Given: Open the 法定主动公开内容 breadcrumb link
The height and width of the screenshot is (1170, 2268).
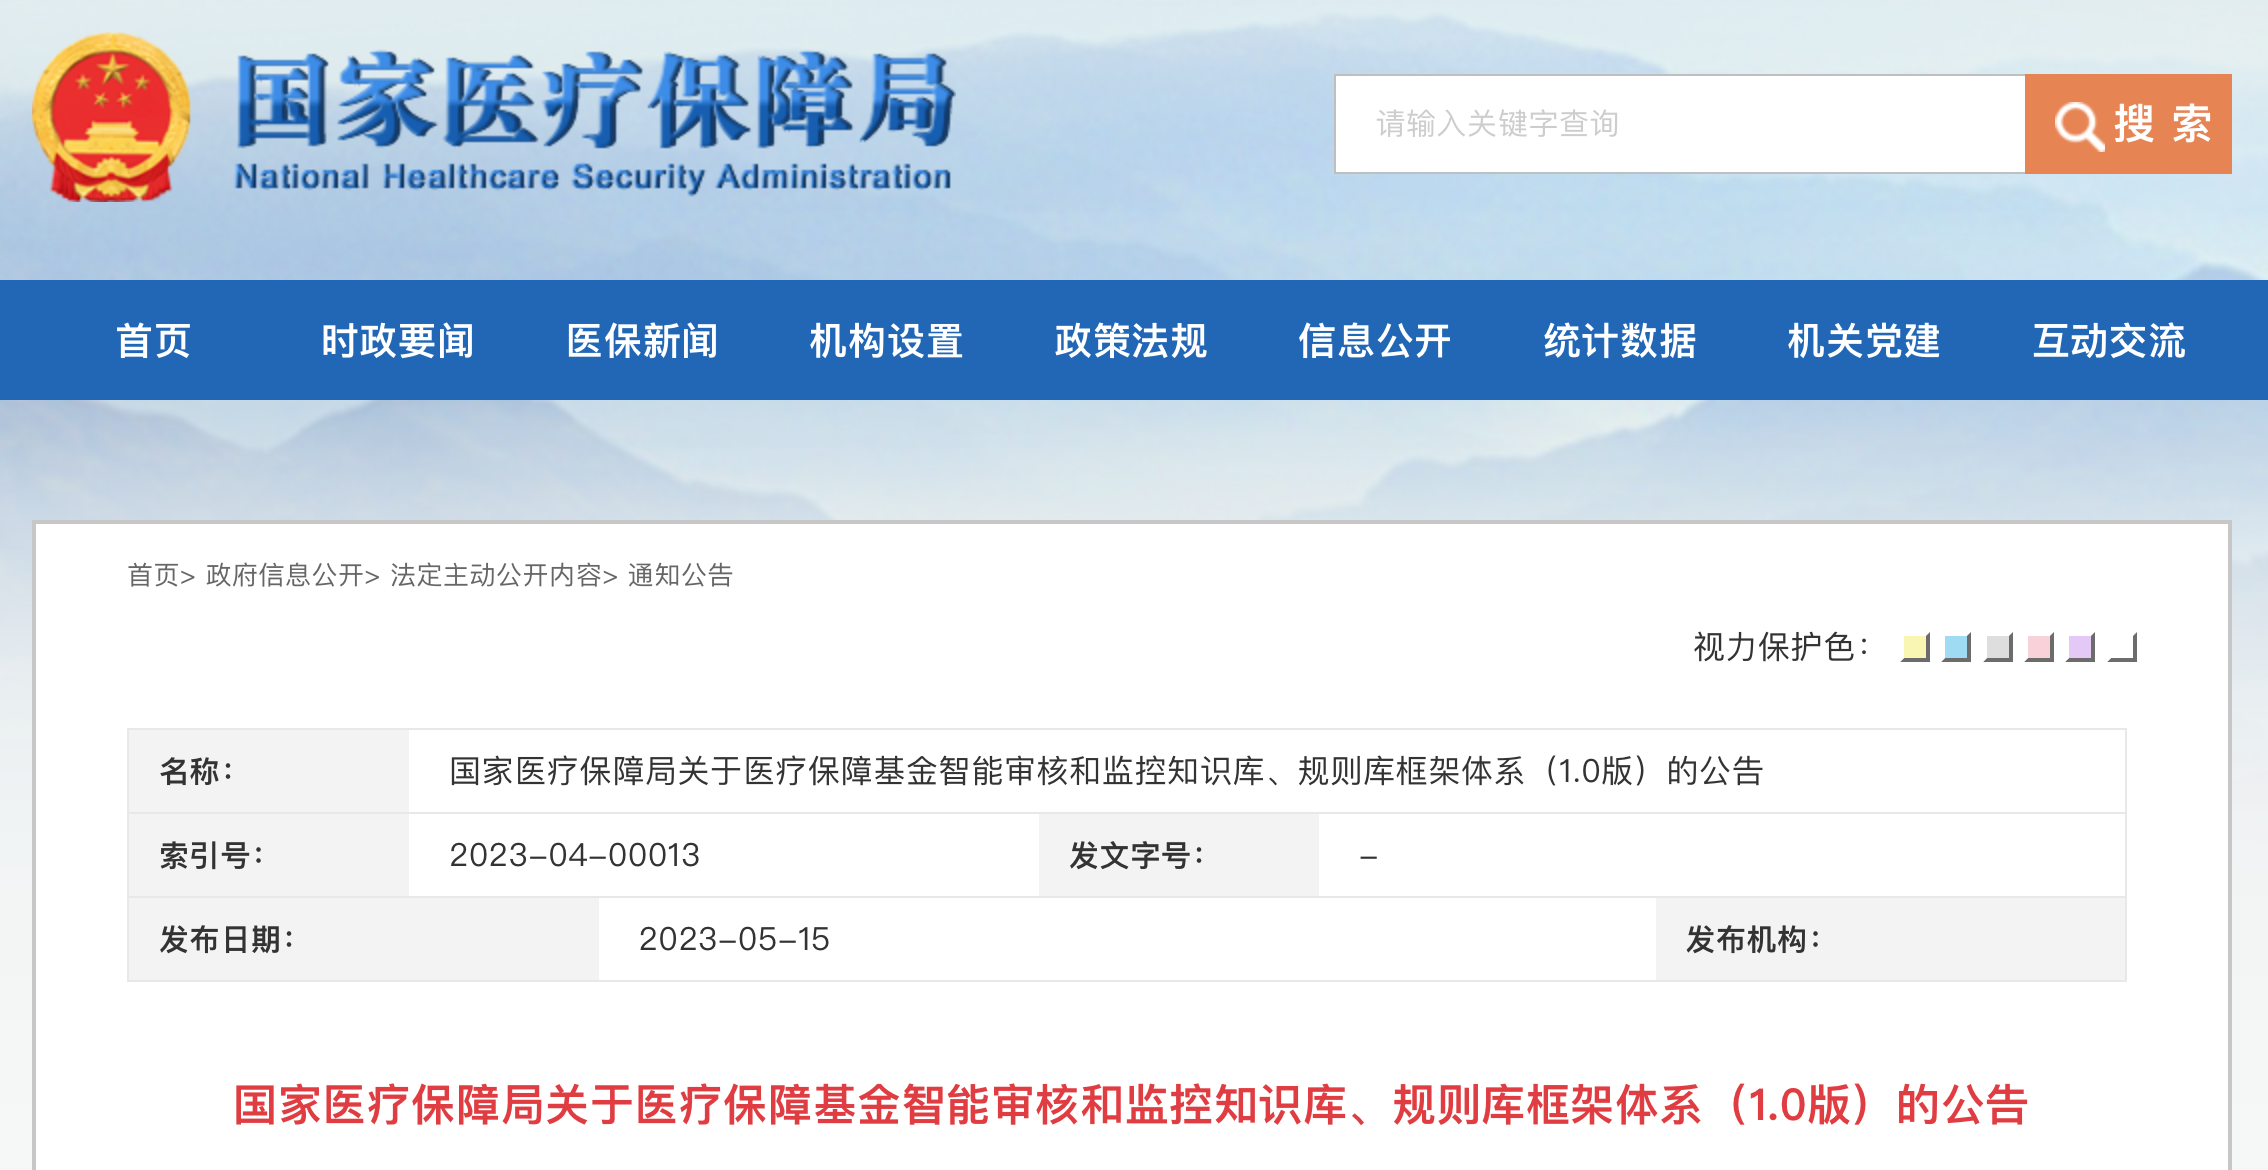Looking at the screenshot, I should click(x=496, y=575).
